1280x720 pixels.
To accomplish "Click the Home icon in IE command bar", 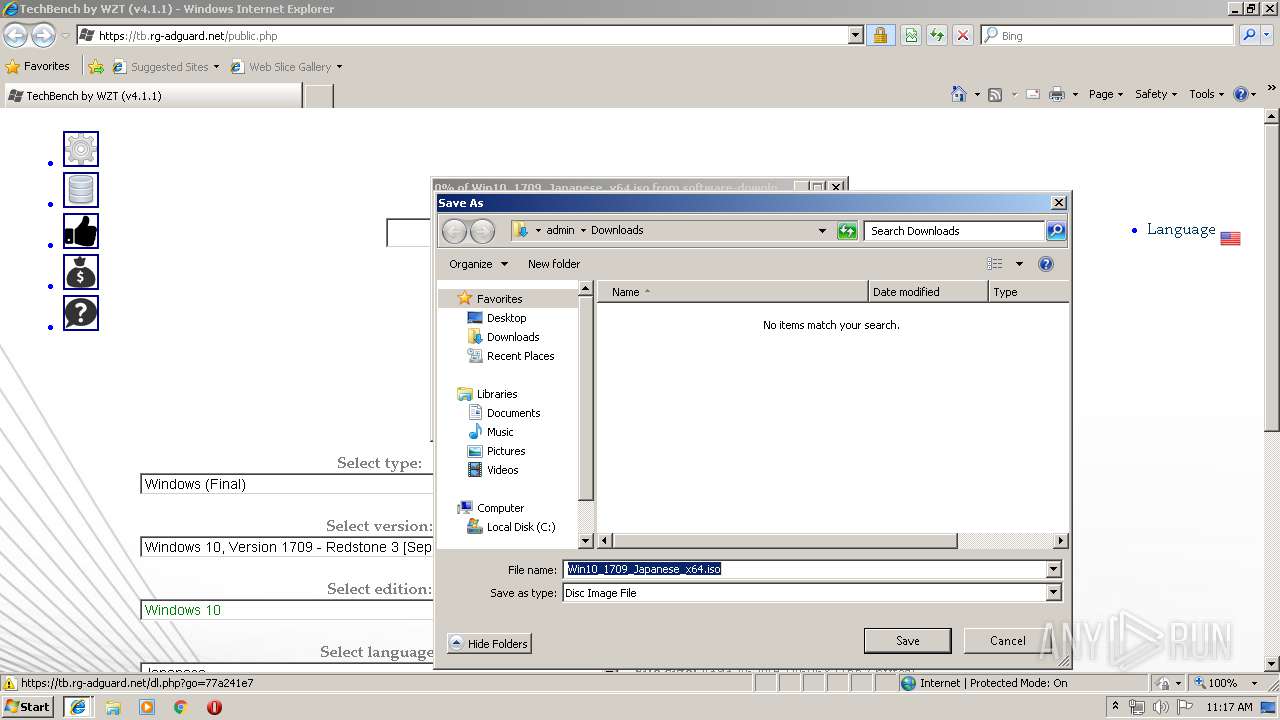I will (959, 94).
